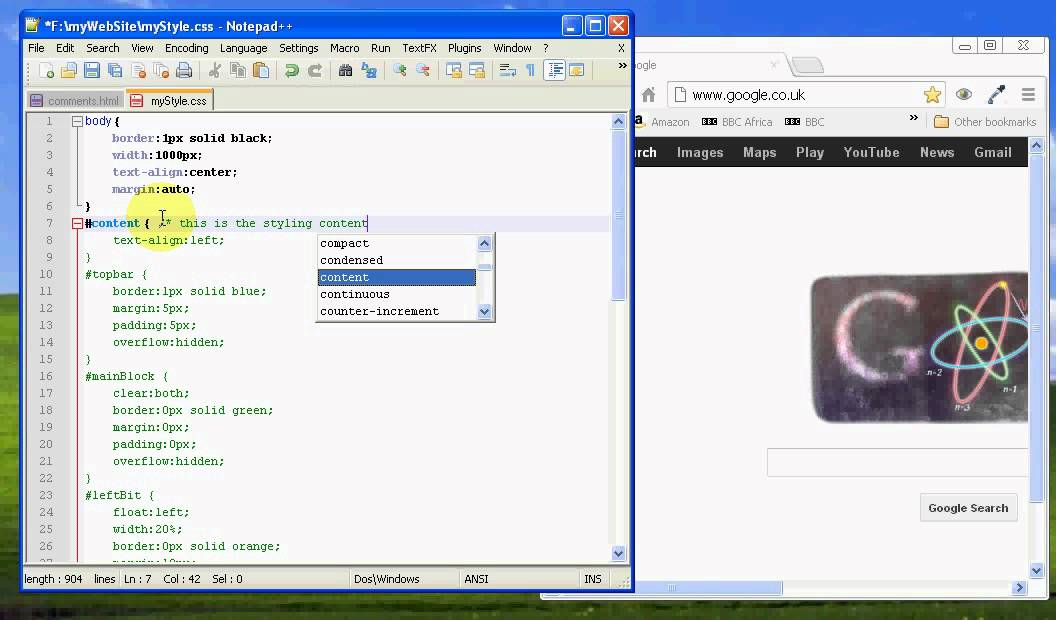Open the Window menu
1056x620 pixels.
512,48
